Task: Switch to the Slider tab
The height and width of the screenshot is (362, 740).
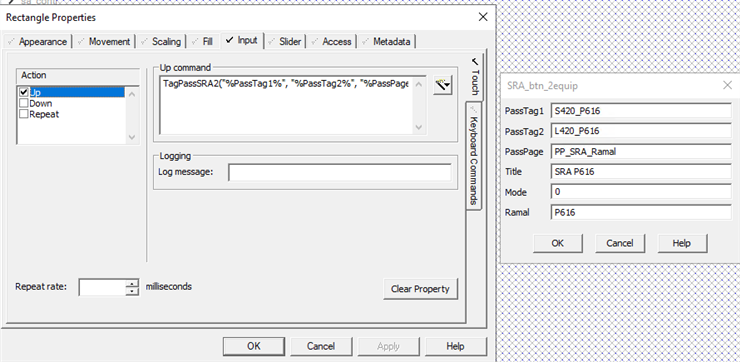Action: coord(285,42)
